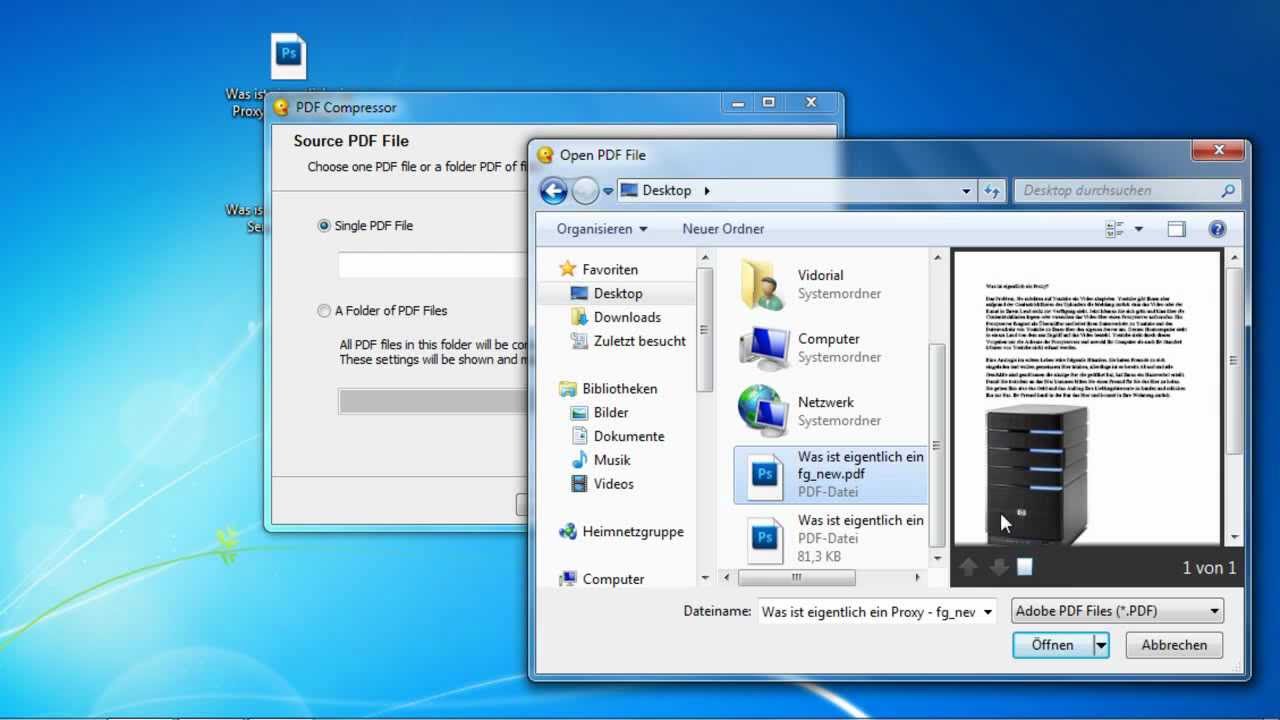Click previous page arrow in preview pane
The height and width of the screenshot is (720, 1280).
click(968, 567)
